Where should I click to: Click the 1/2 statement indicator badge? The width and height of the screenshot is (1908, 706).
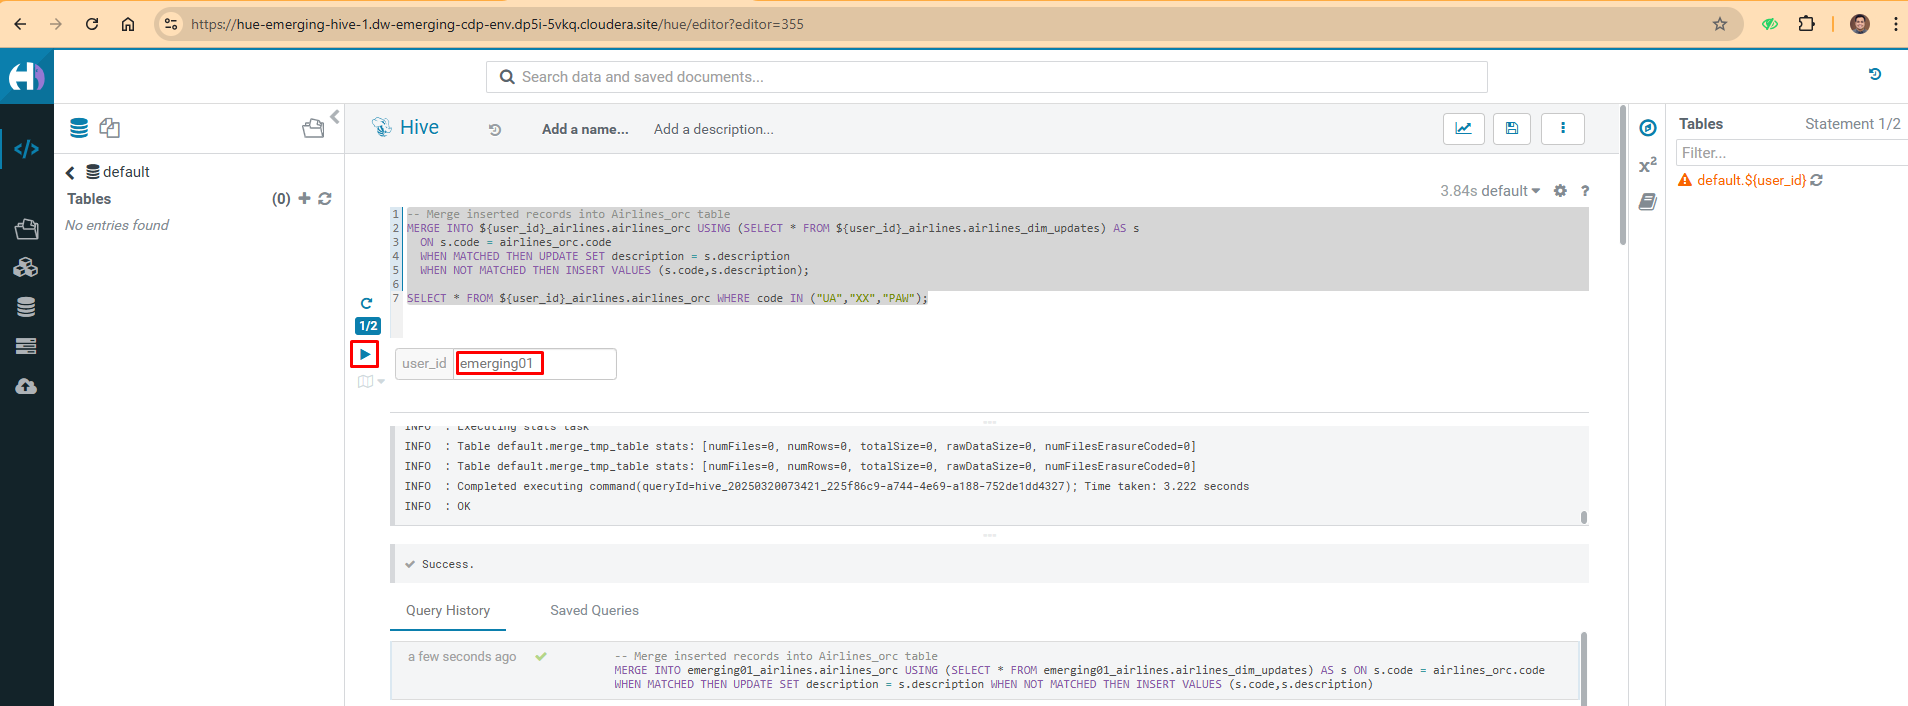click(368, 326)
